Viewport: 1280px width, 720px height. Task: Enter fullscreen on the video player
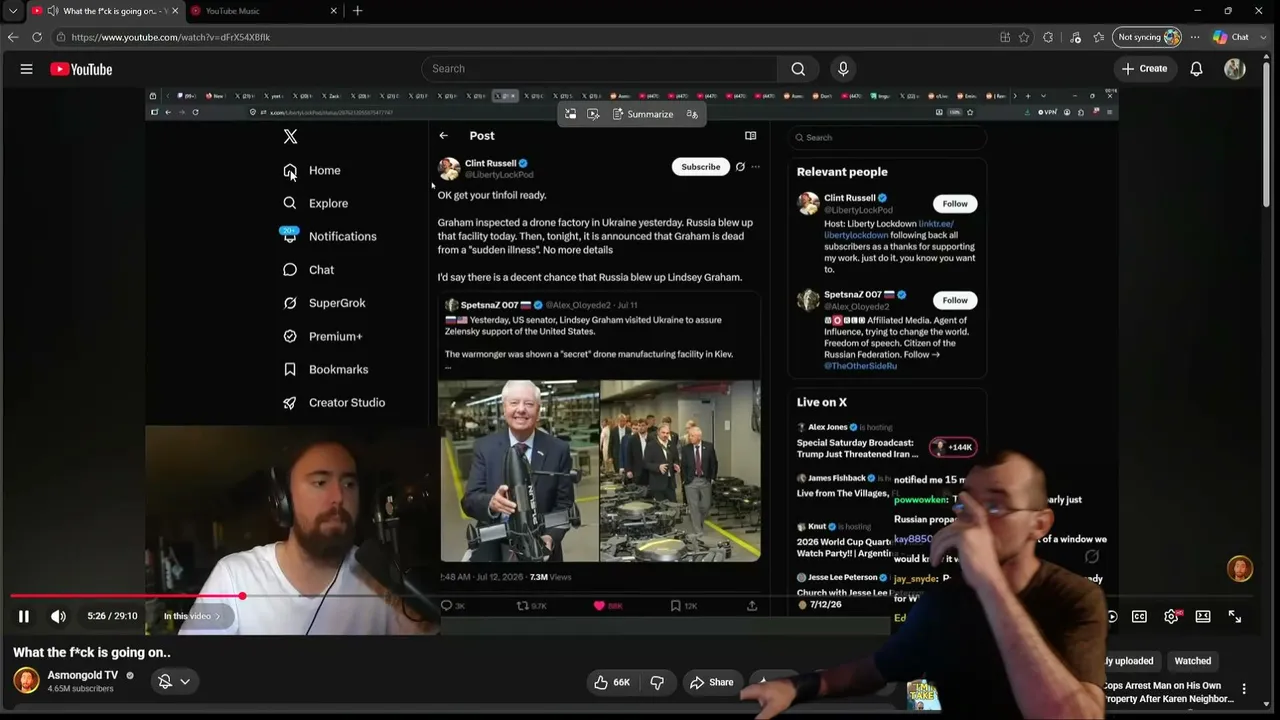pos(1235,617)
